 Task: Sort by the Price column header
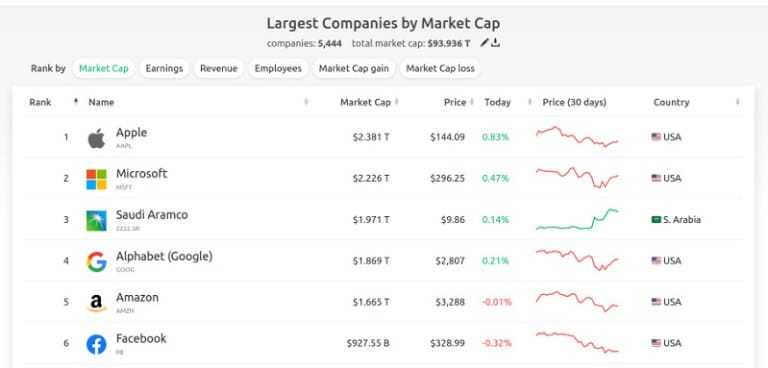[455, 102]
